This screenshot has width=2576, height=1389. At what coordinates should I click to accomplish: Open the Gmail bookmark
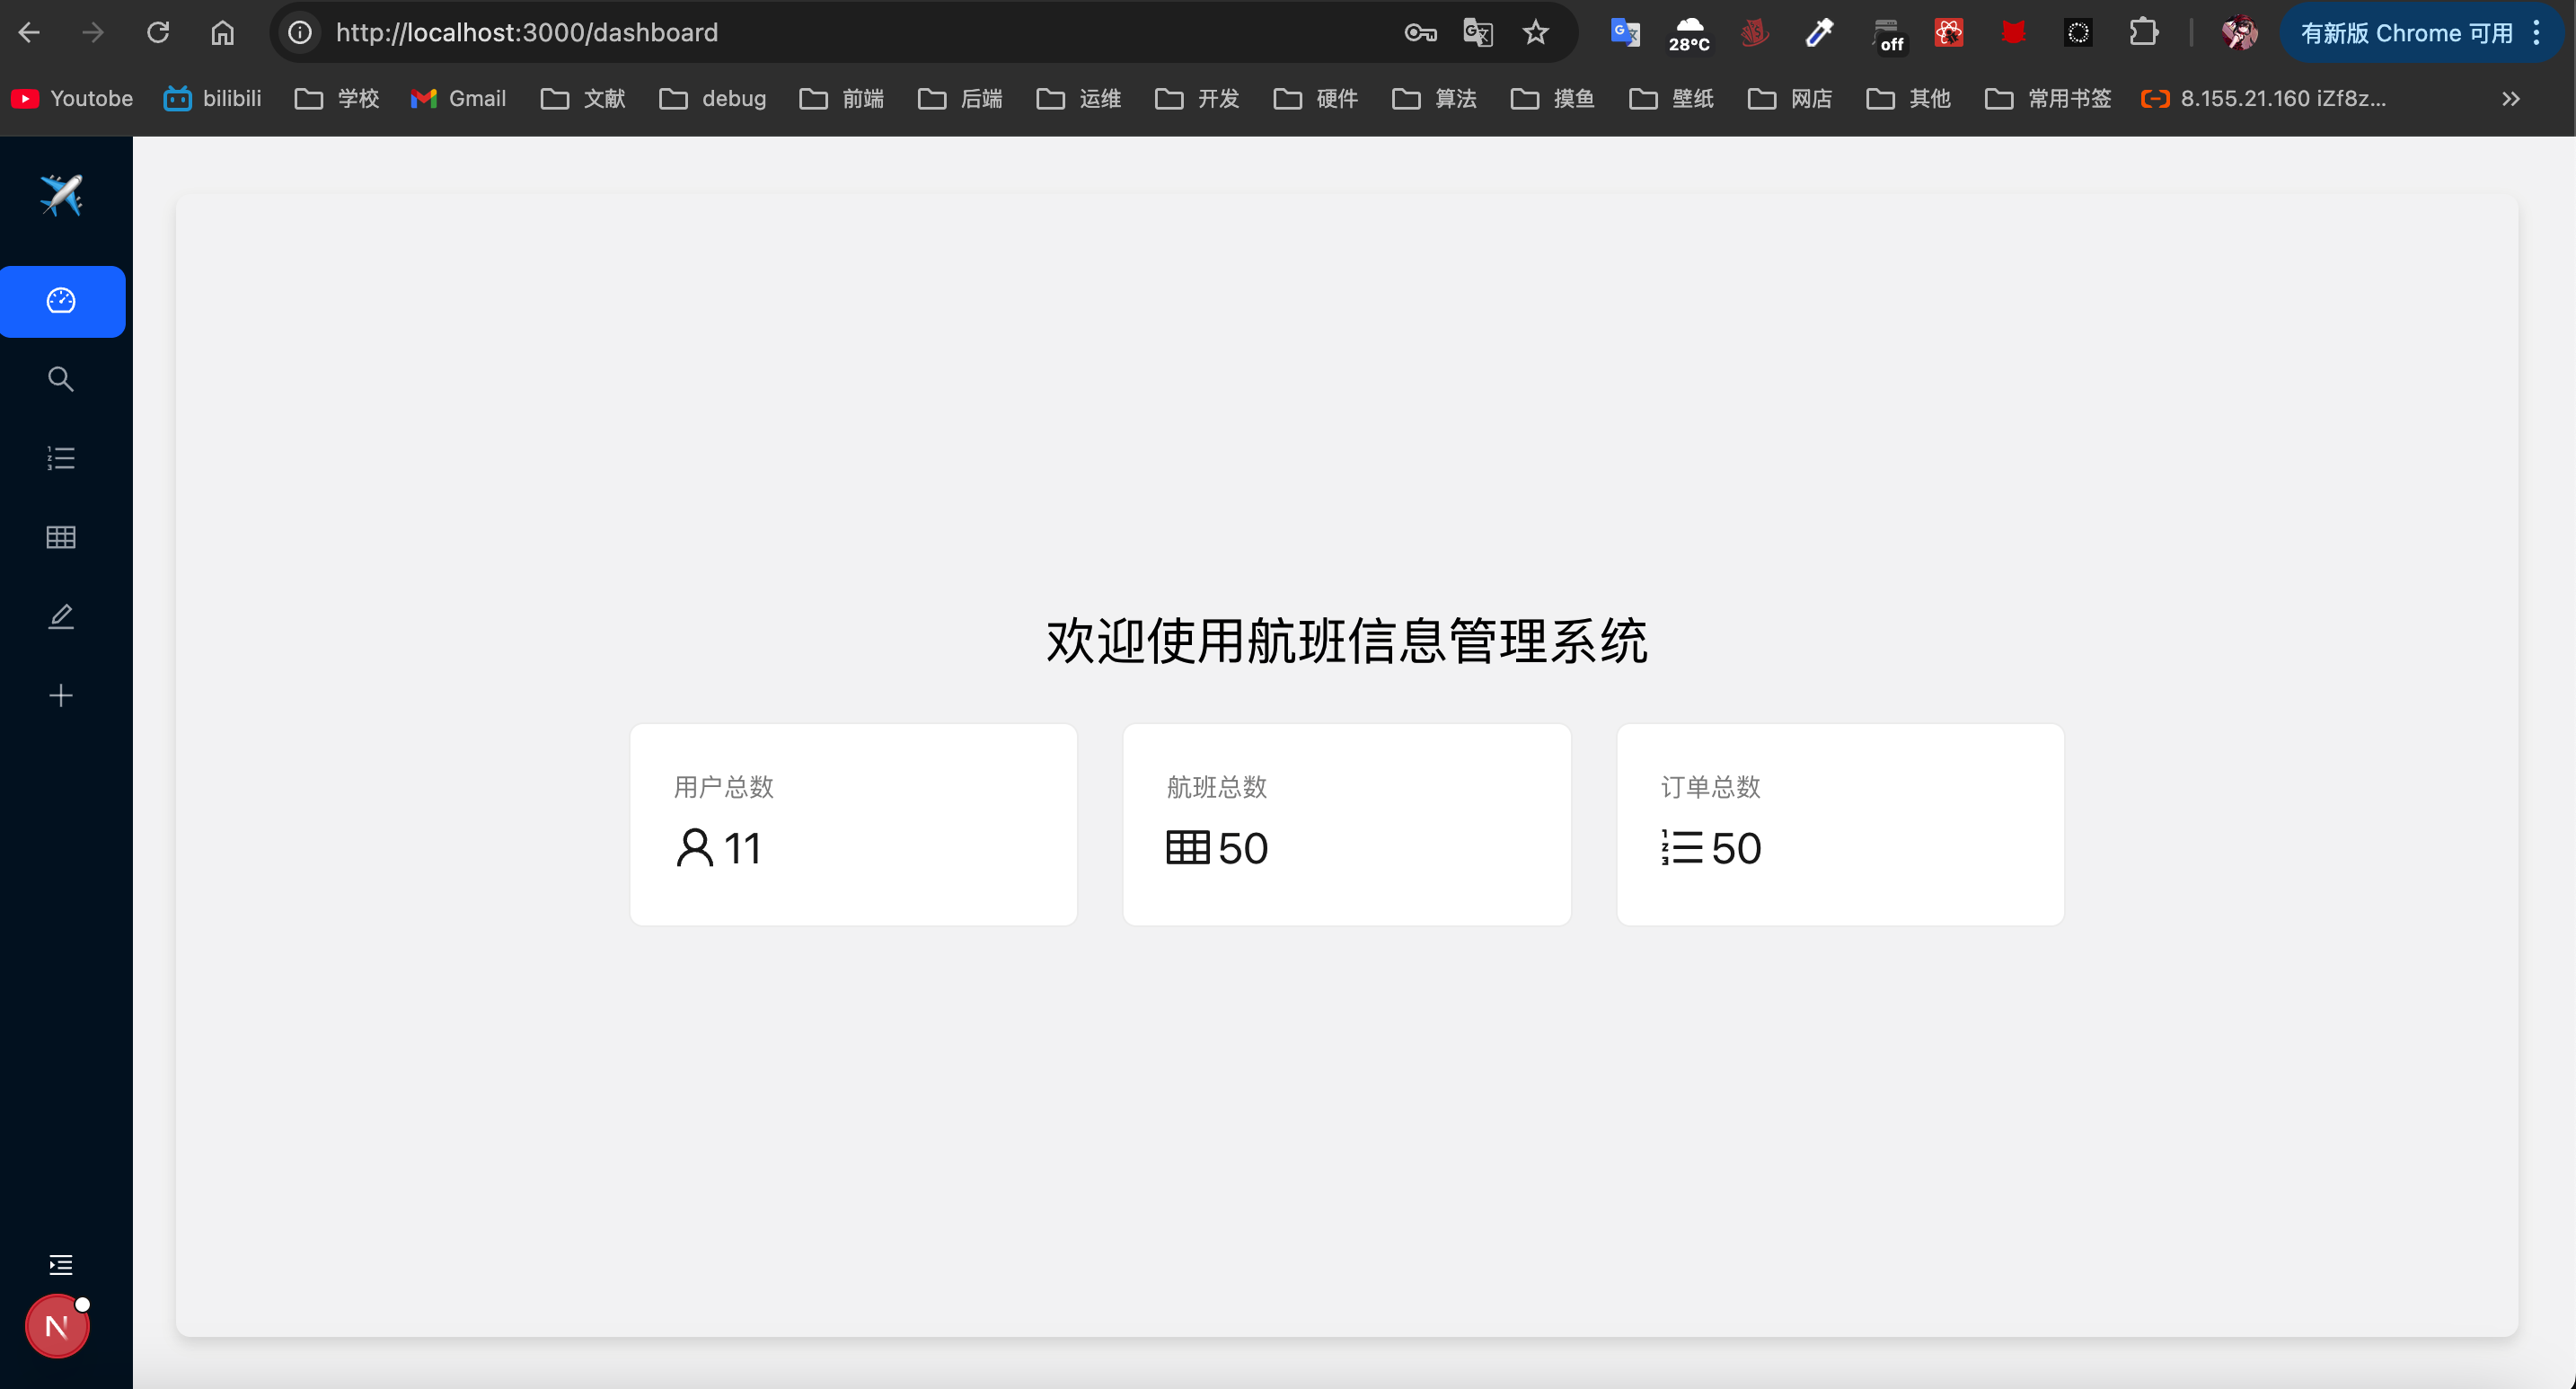coord(459,98)
